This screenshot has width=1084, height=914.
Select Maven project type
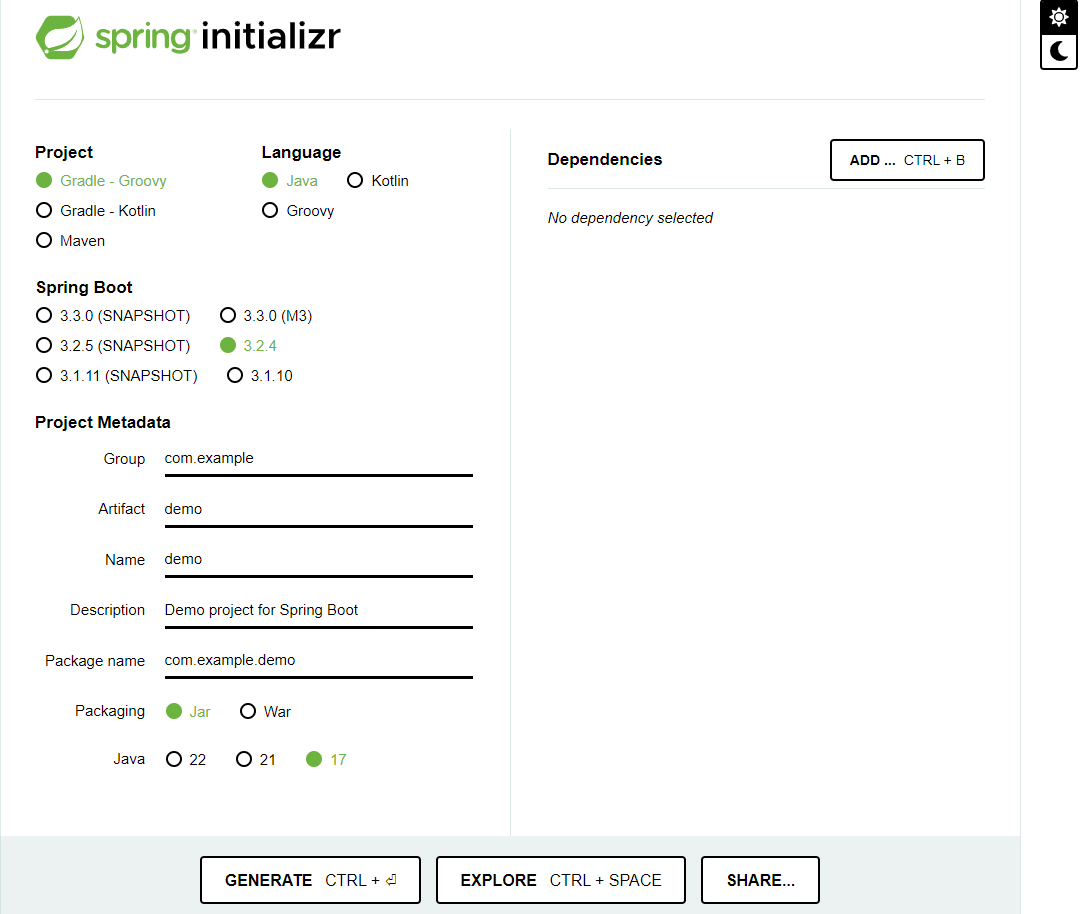[x=71, y=241]
